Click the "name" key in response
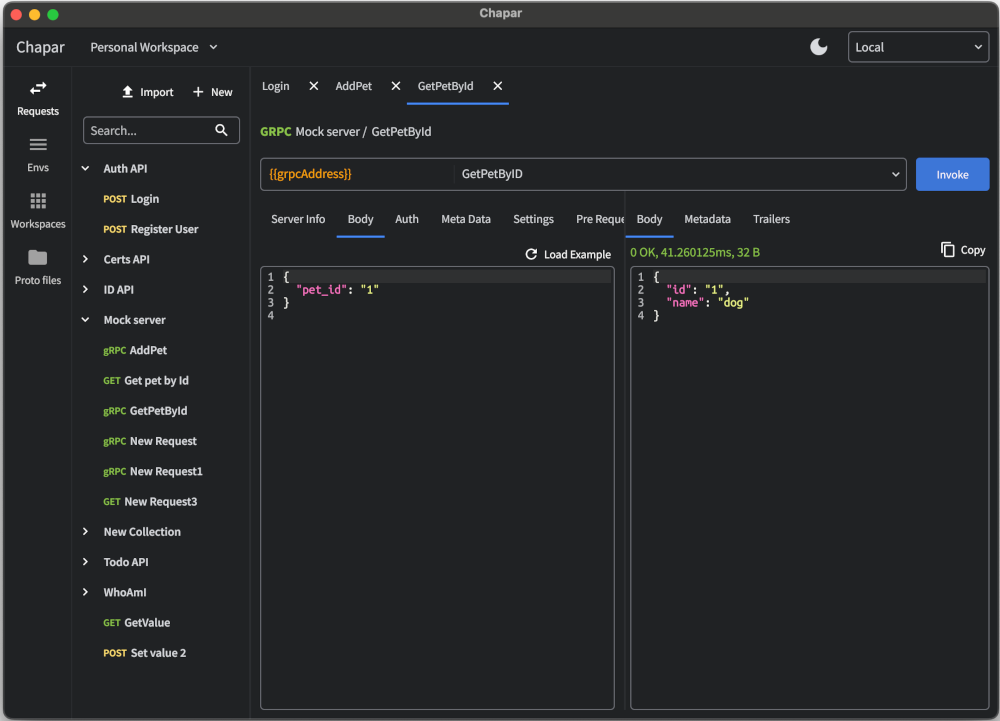 (685, 302)
